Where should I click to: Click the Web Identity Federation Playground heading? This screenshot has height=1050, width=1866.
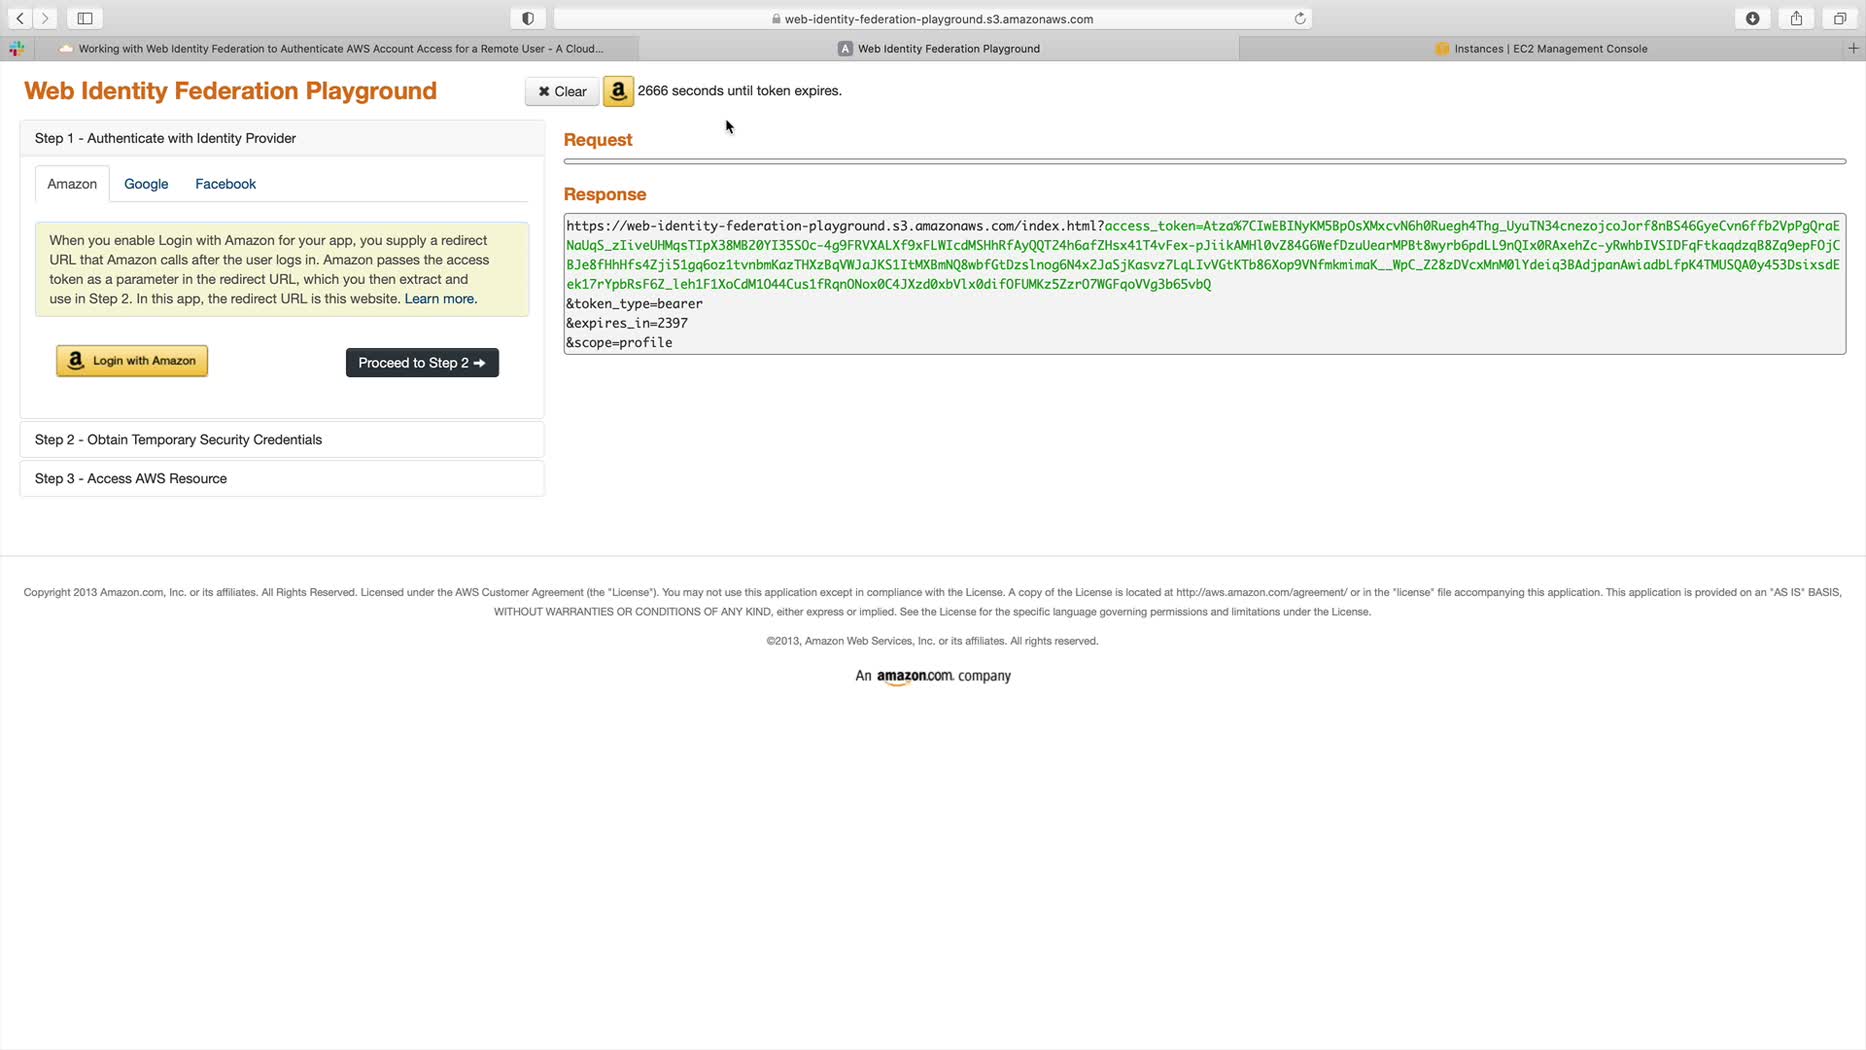click(x=230, y=91)
